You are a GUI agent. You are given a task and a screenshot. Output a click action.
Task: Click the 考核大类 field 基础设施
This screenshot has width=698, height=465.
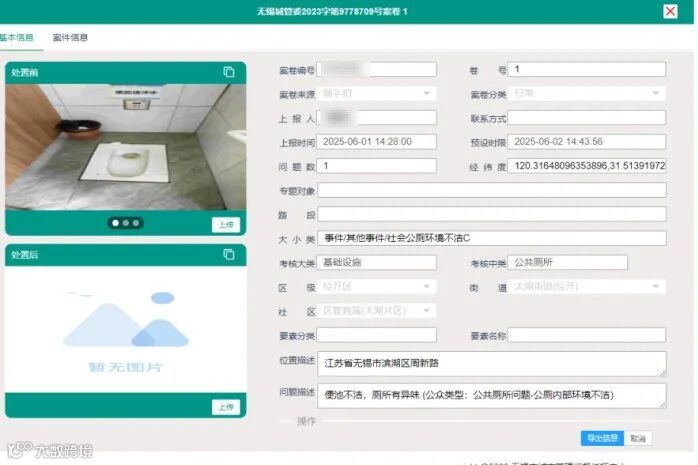click(376, 263)
